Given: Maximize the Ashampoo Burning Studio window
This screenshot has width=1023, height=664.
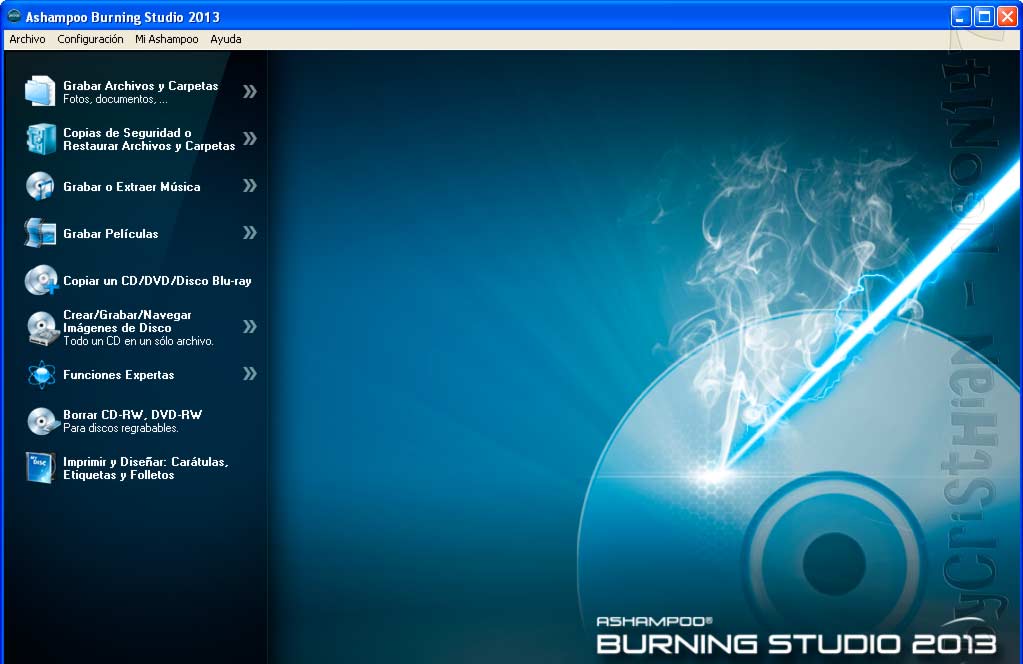Looking at the screenshot, I should point(984,16).
